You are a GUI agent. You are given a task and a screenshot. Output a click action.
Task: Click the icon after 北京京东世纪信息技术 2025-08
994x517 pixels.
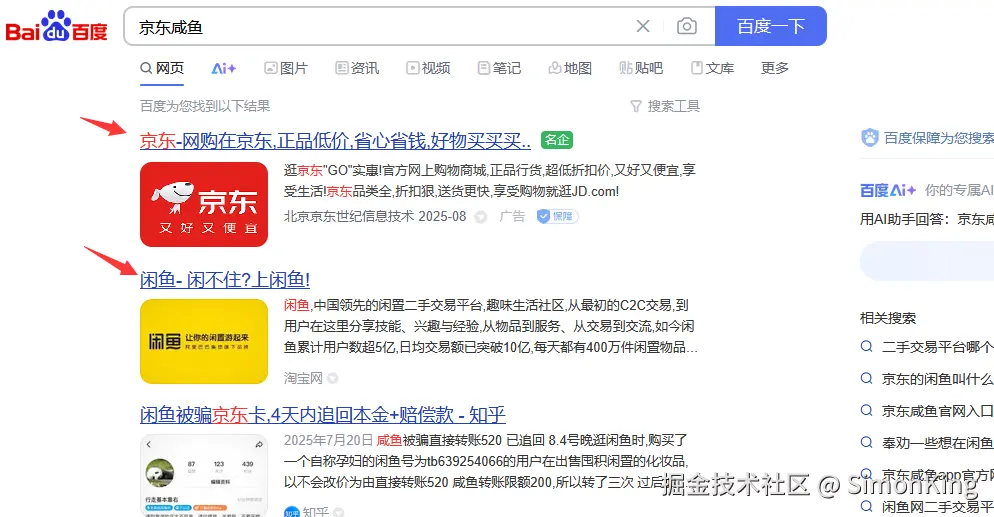[x=481, y=217]
